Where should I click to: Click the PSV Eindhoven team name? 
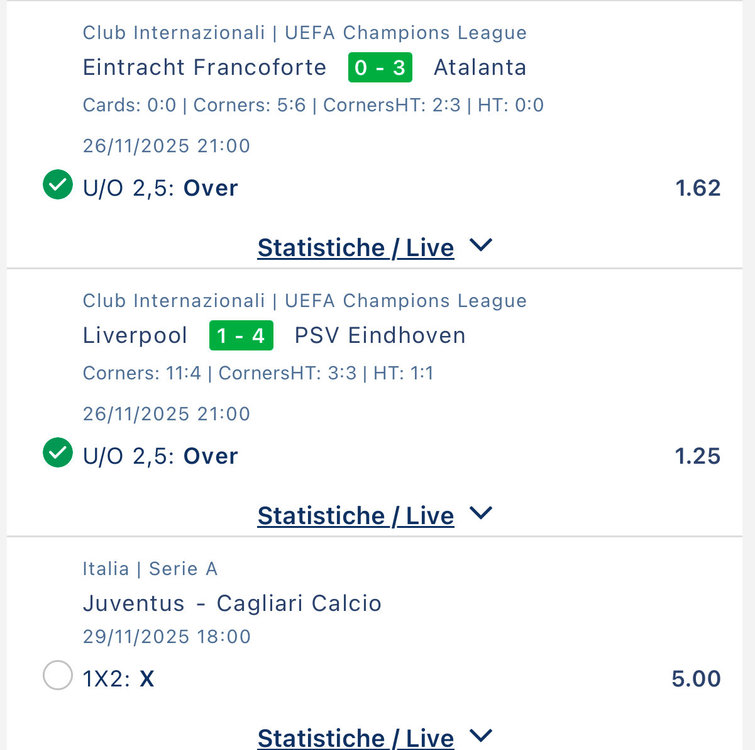380,336
